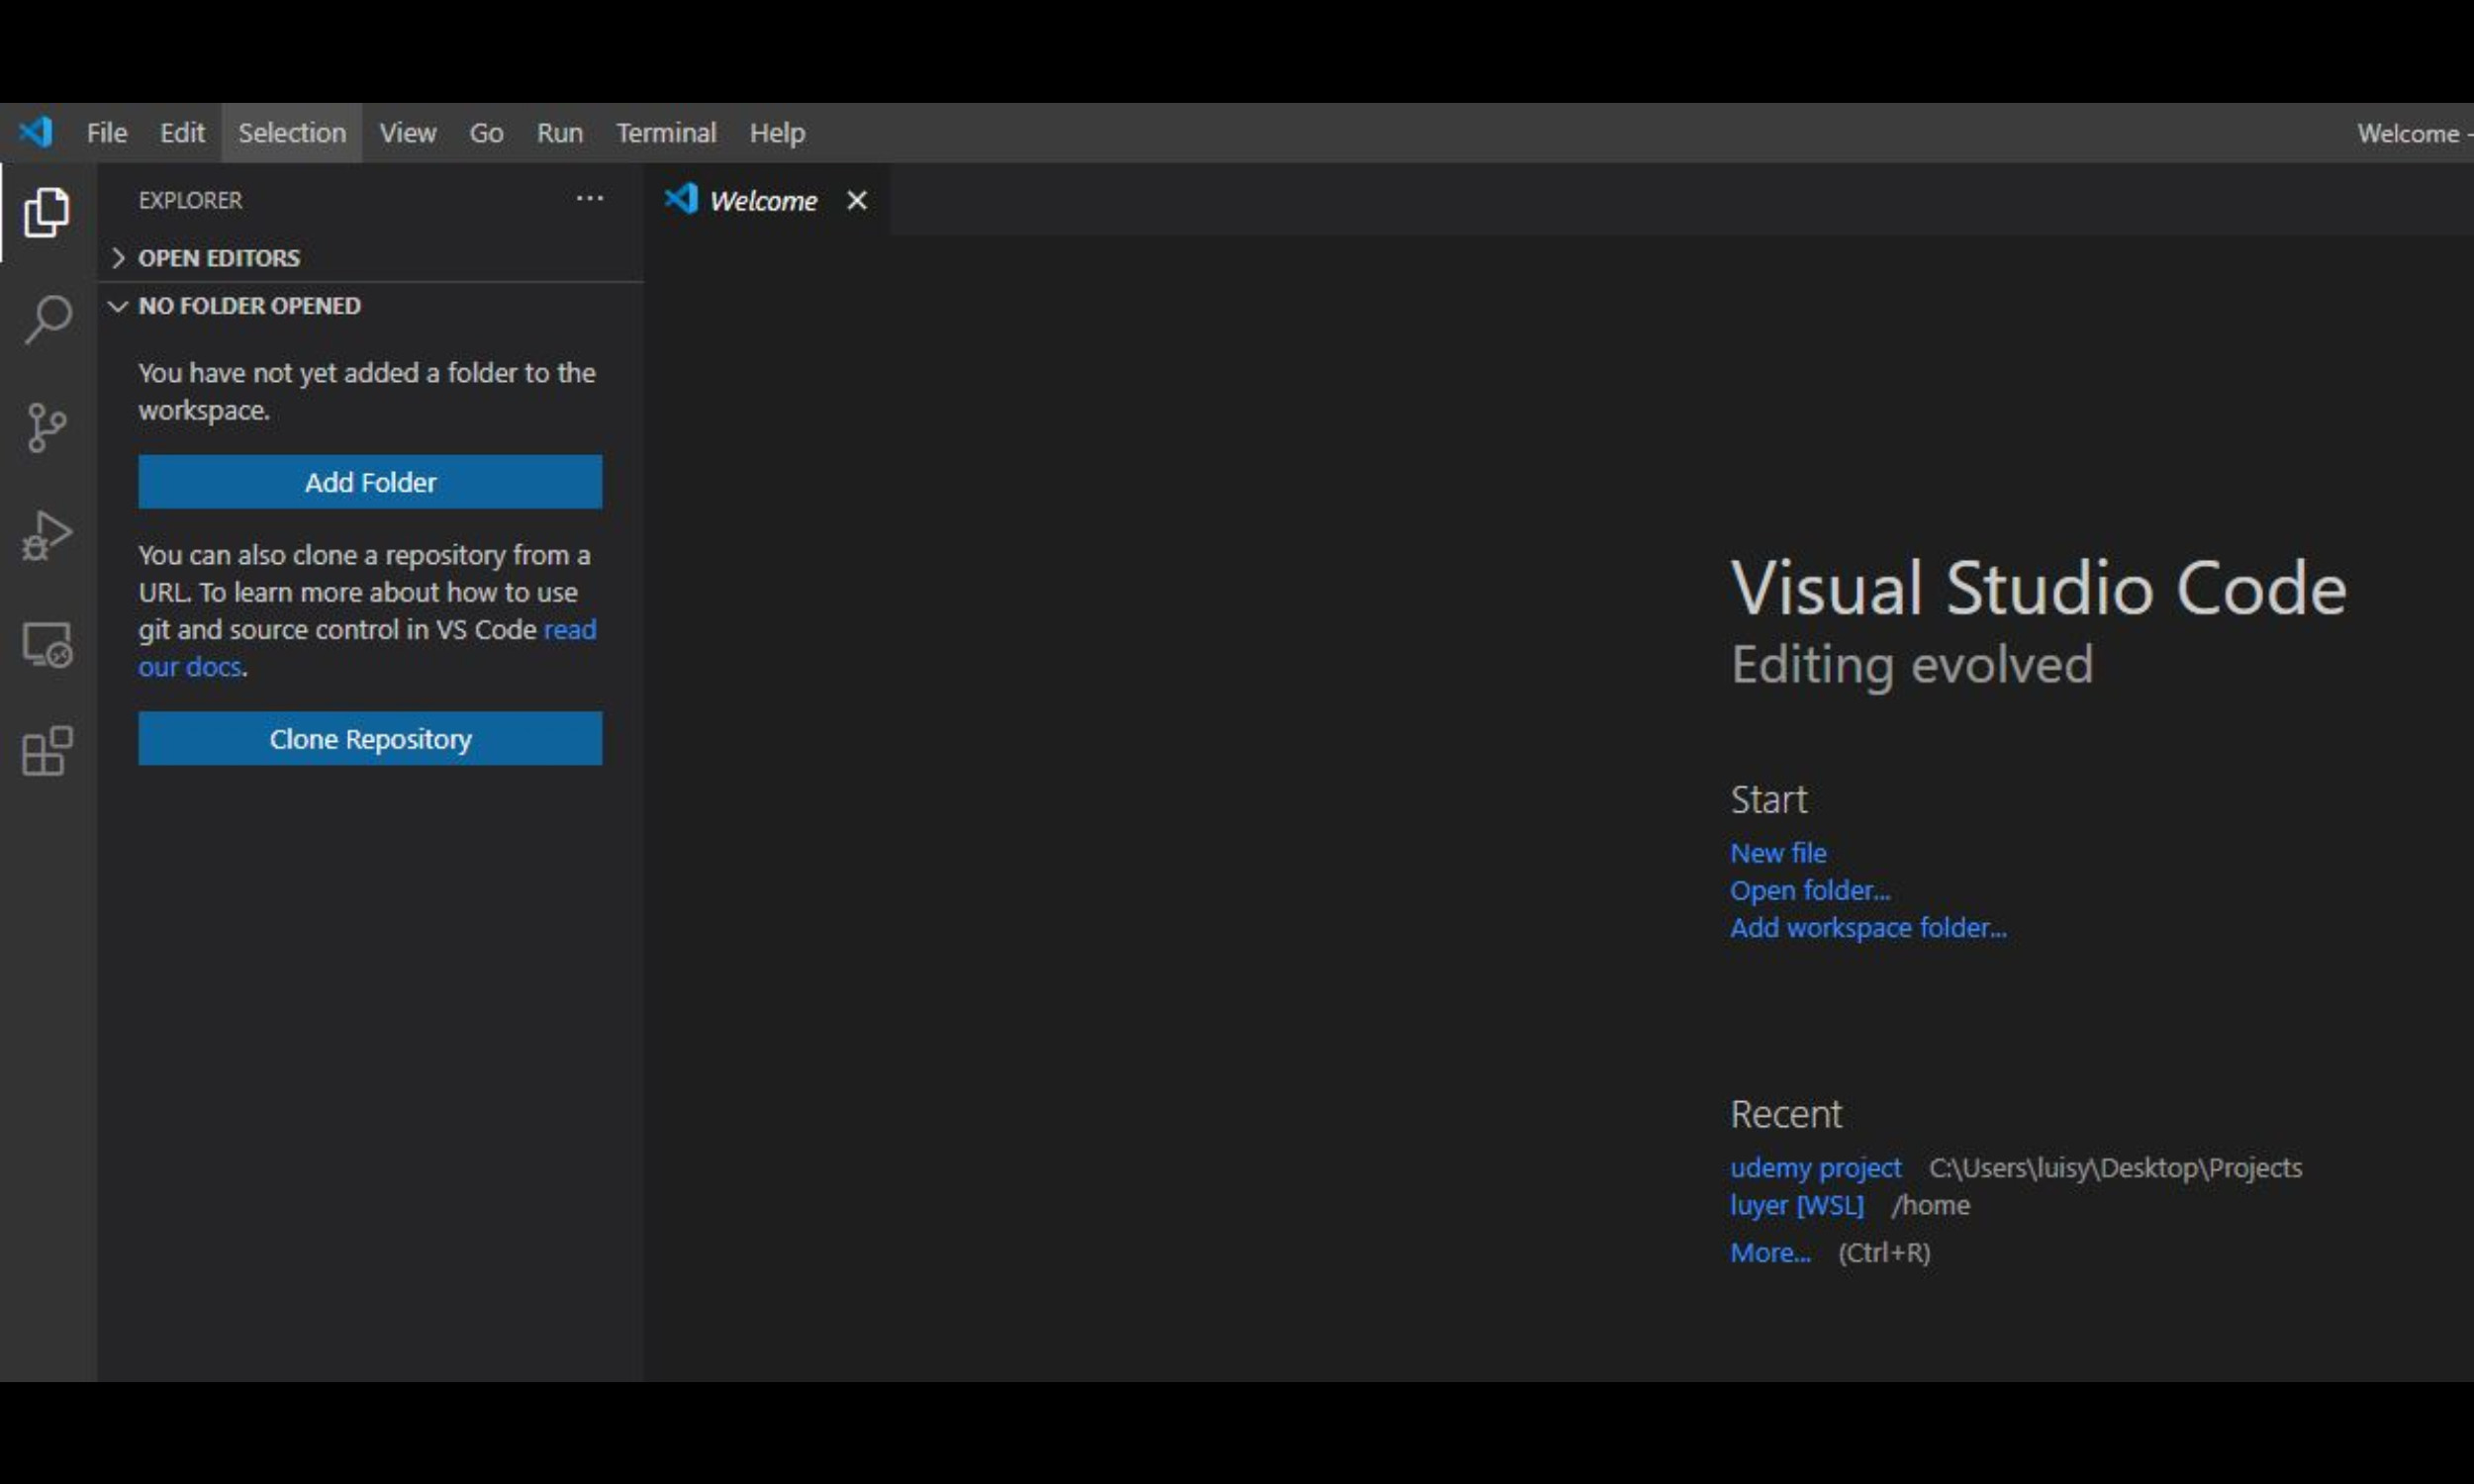Collapse the No Folder Opened section
This screenshot has height=1484, width=2474.
tap(248, 306)
